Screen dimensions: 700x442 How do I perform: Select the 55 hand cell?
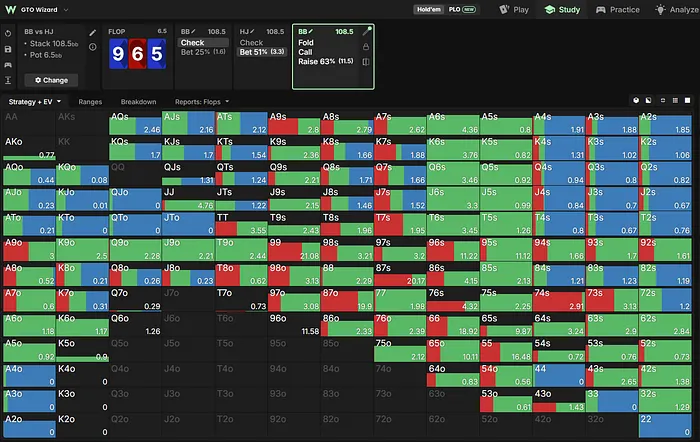[x=506, y=350]
